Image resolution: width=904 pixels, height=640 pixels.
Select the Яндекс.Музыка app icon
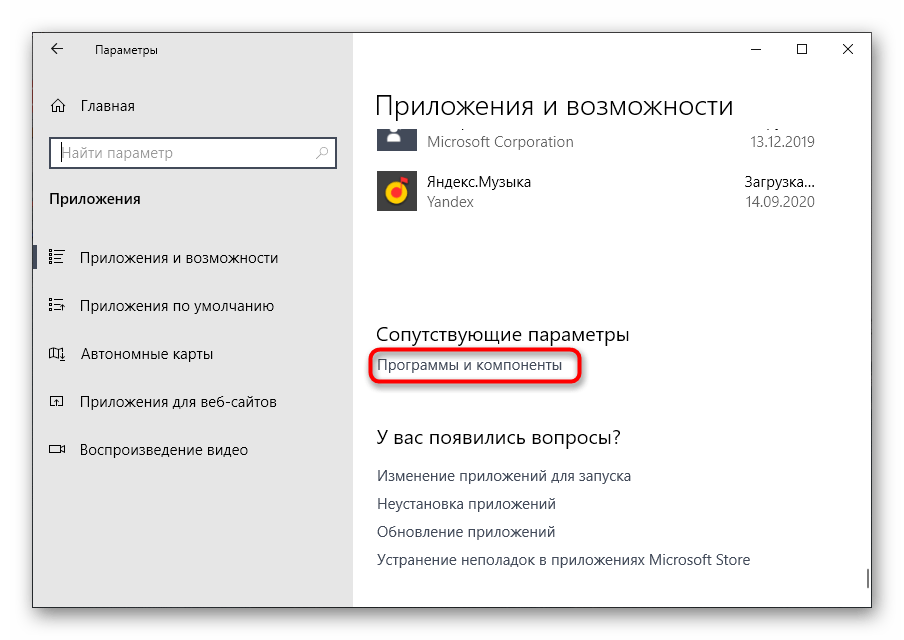pyautogui.click(x=396, y=191)
